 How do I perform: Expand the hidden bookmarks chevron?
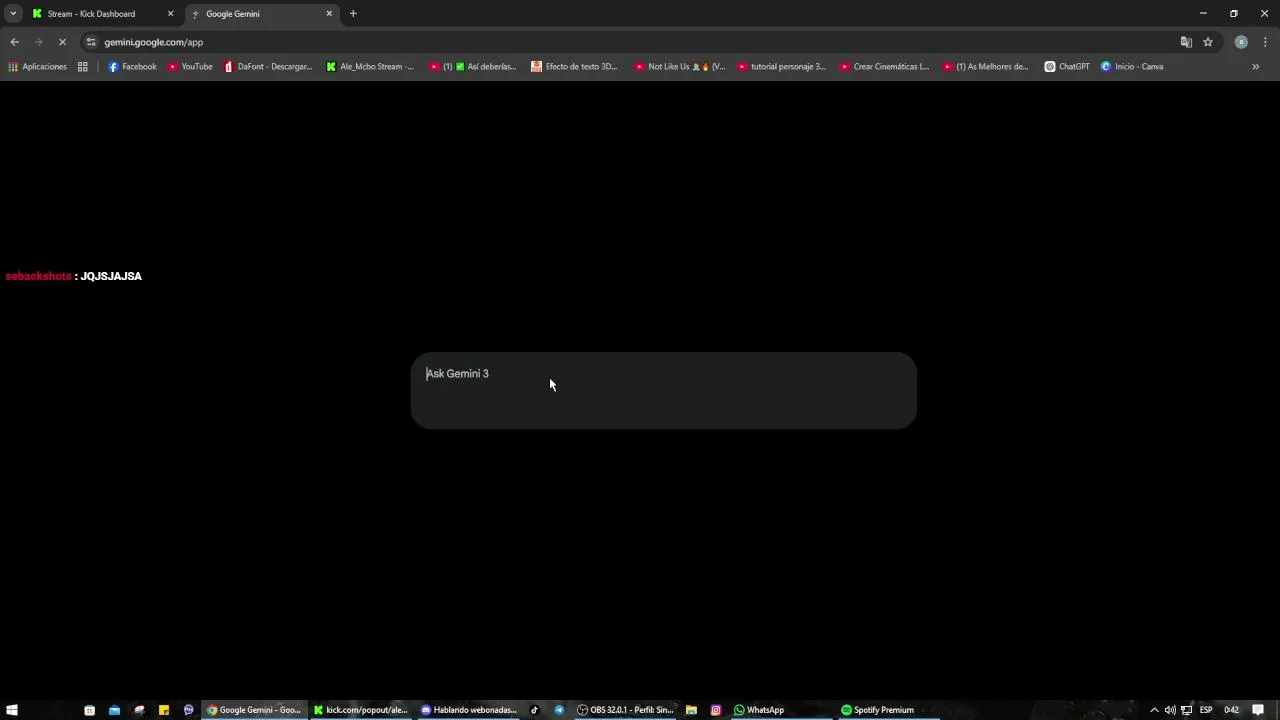tap(1255, 67)
